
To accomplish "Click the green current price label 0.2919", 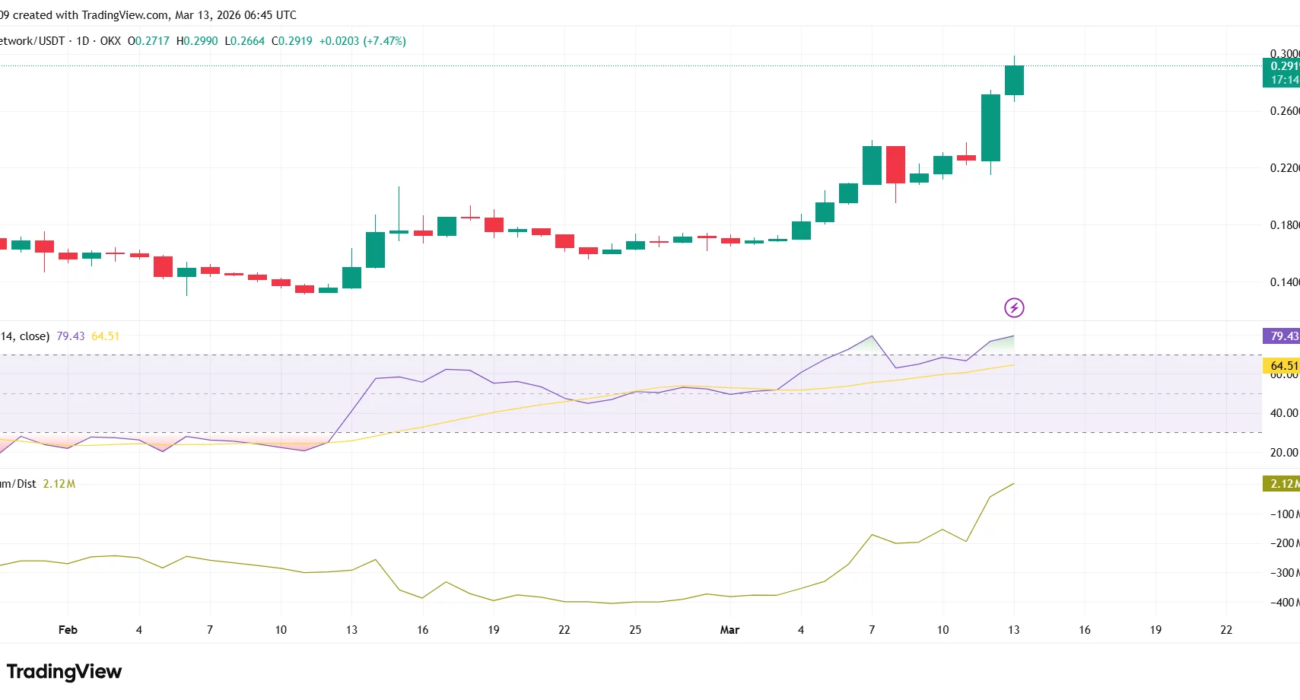I will (x=1280, y=66).
